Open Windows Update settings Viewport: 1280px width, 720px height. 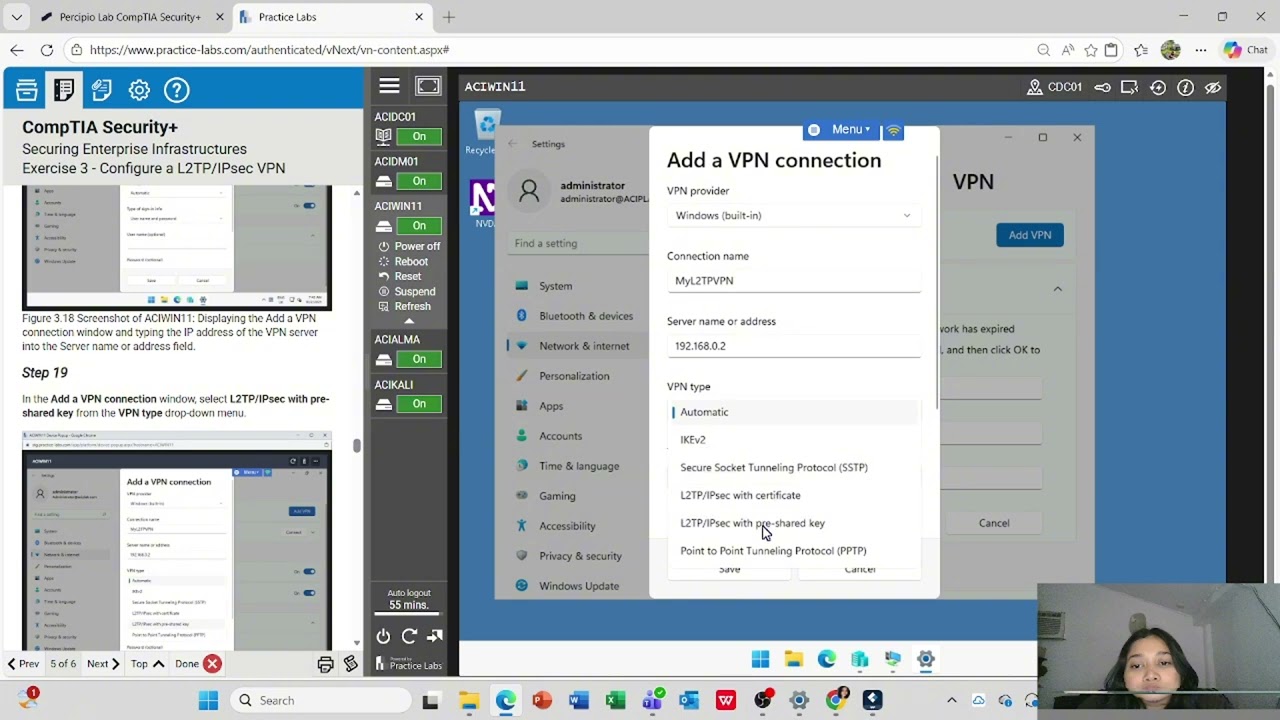578,586
